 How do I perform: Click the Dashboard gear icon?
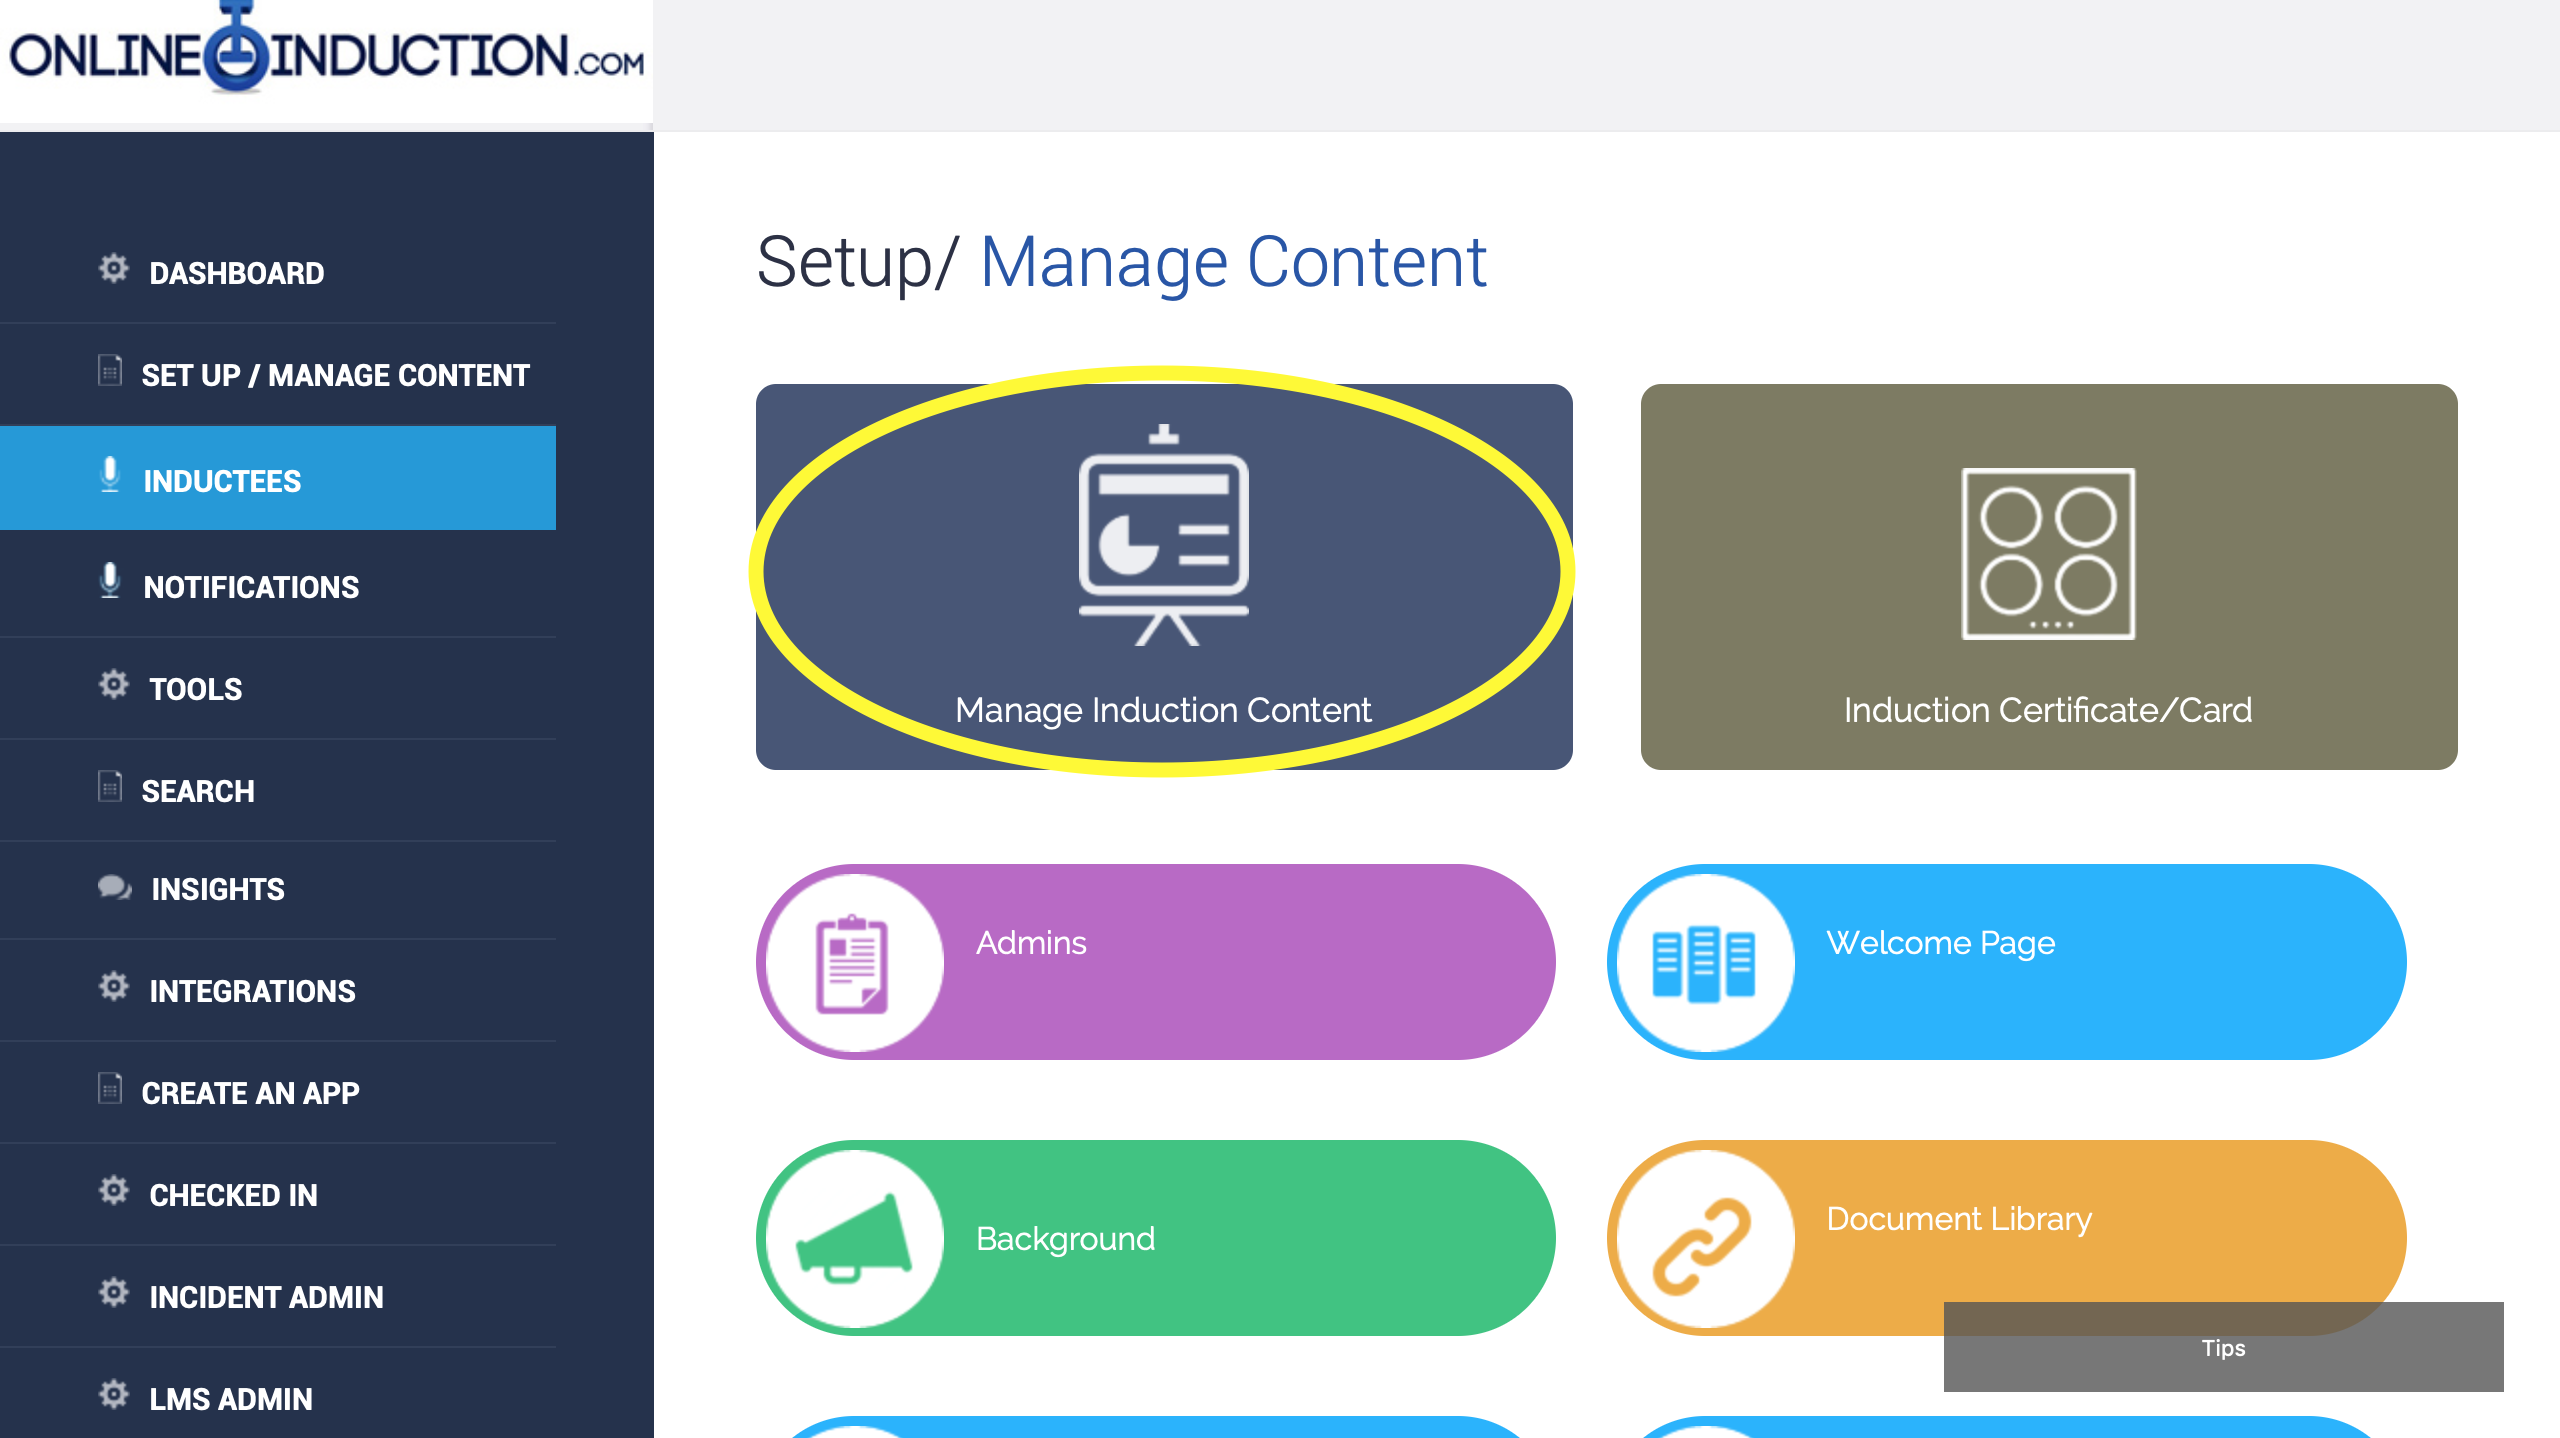[114, 269]
